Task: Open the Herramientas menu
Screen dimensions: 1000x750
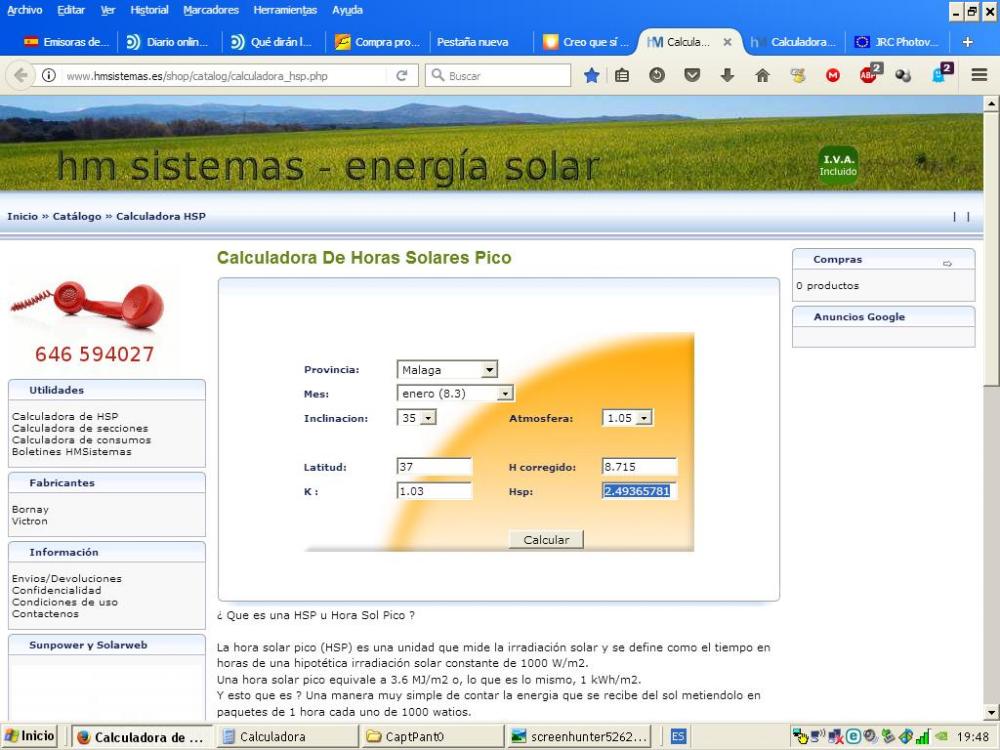Action: 285,10
